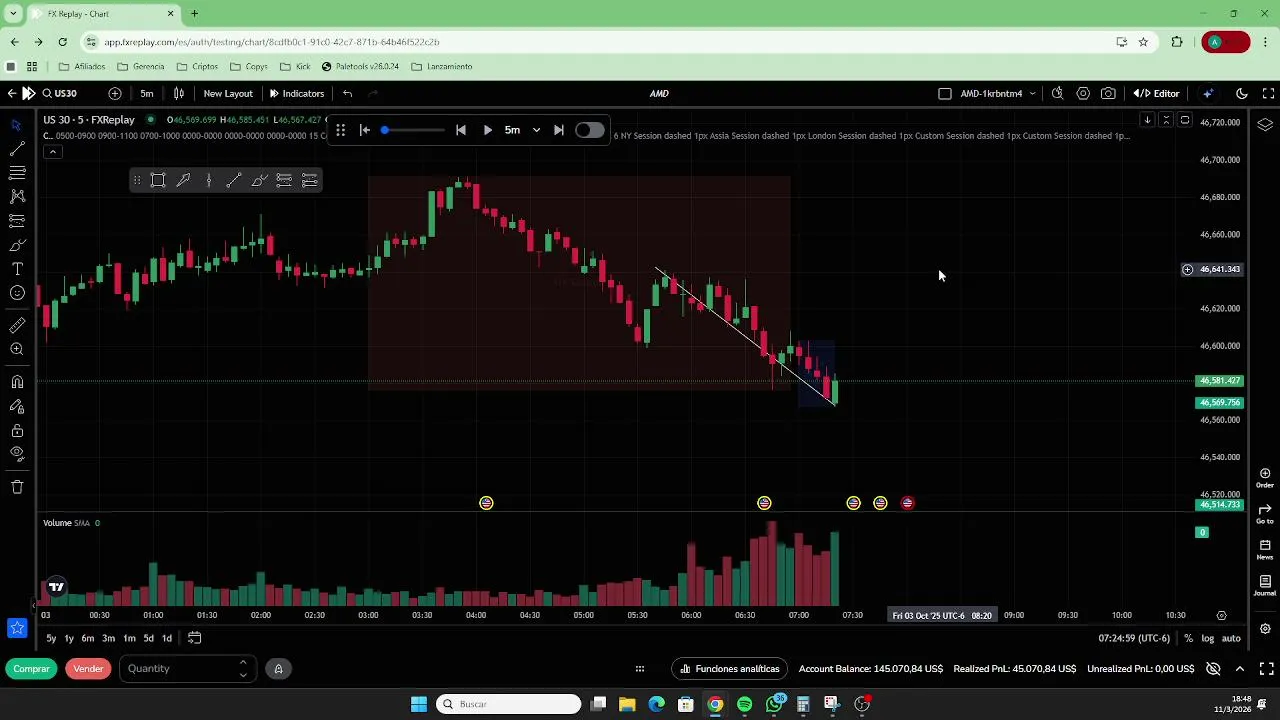This screenshot has height=720, width=1280.
Task: Open the 5m timeframe selector in top toolbar
Action: click(x=147, y=93)
